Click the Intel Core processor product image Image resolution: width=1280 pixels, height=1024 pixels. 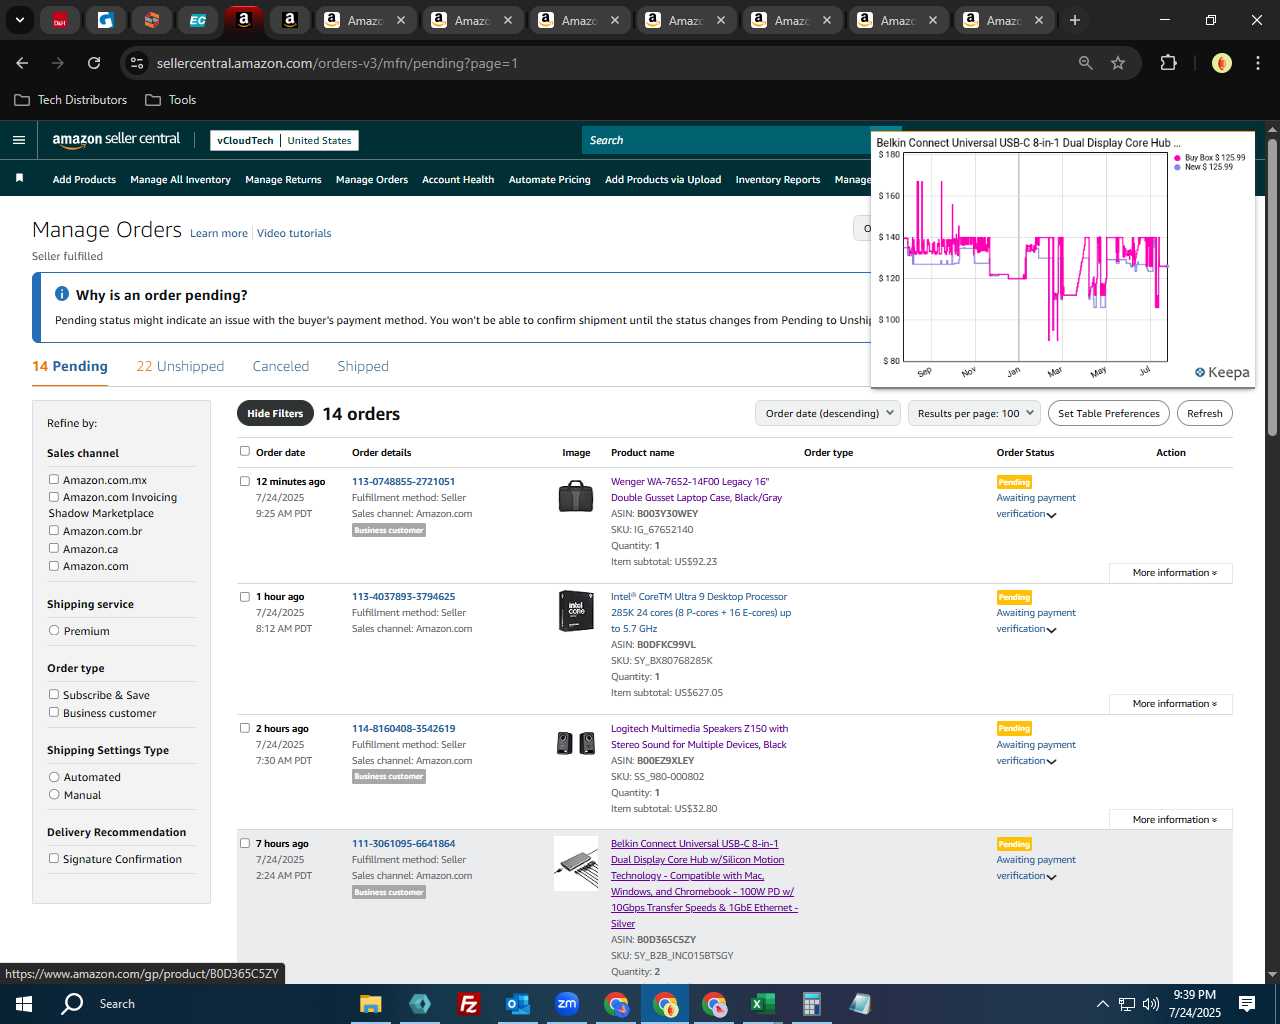(x=576, y=611)
